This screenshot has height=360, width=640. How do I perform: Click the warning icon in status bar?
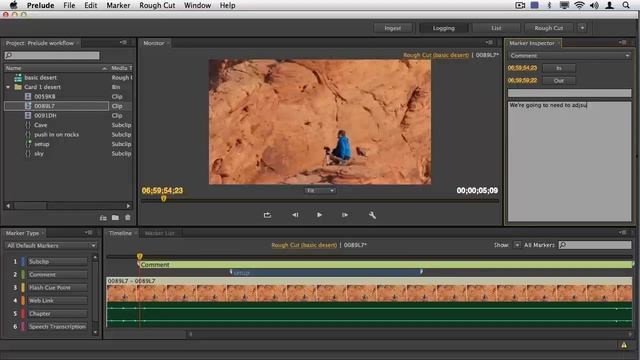click(x=624, y=345)
